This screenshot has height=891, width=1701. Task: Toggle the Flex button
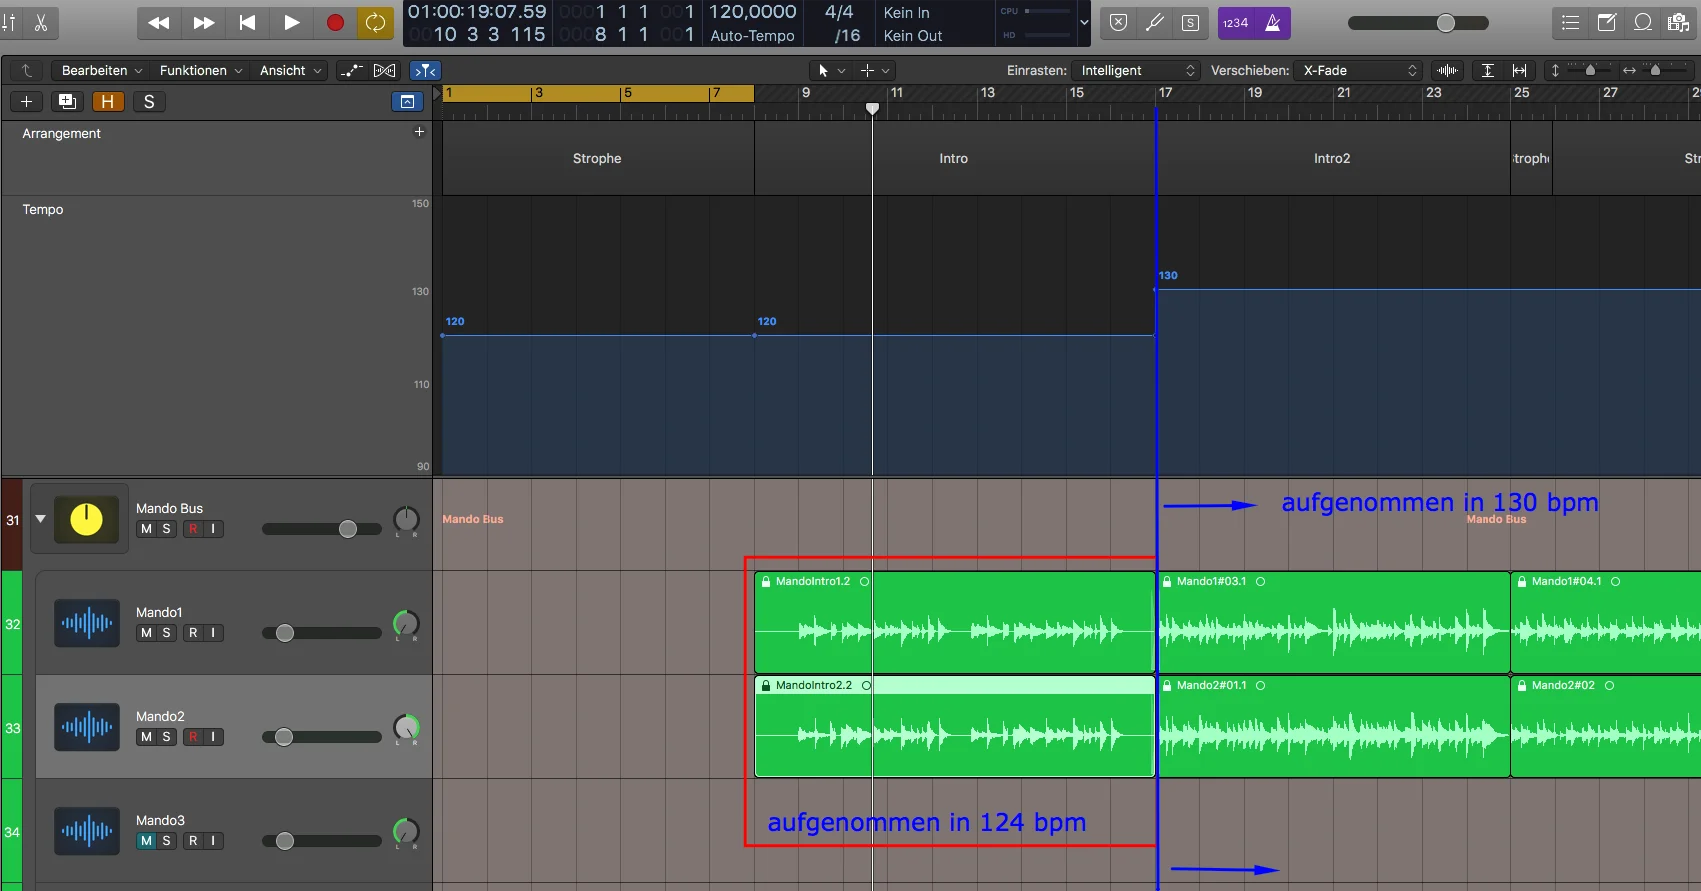[384, 70]
